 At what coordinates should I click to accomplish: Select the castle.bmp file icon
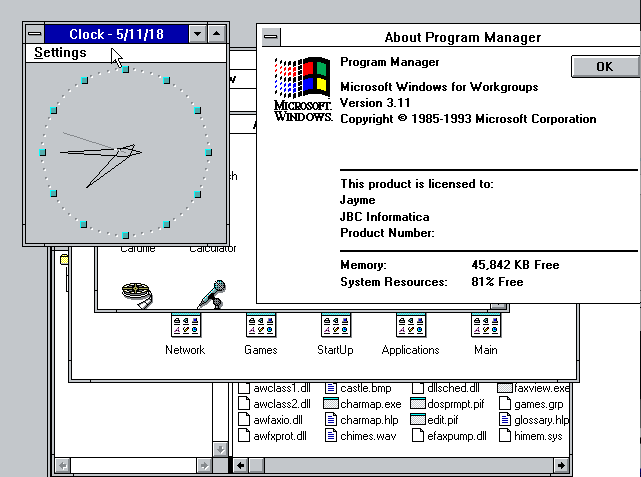click(x=332, y=388)
